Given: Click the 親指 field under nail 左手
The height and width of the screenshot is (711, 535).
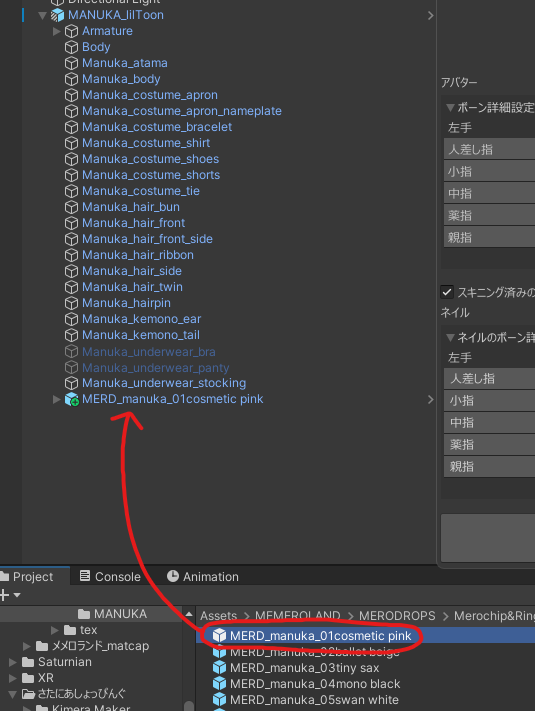Looking at the screenshot, I should point(489,466).
